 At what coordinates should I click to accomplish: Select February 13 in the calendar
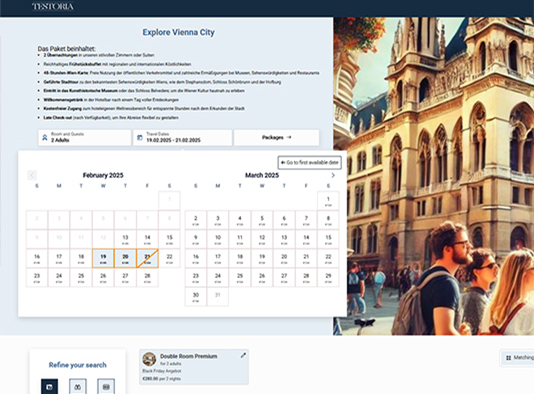(x=125, y=239)
